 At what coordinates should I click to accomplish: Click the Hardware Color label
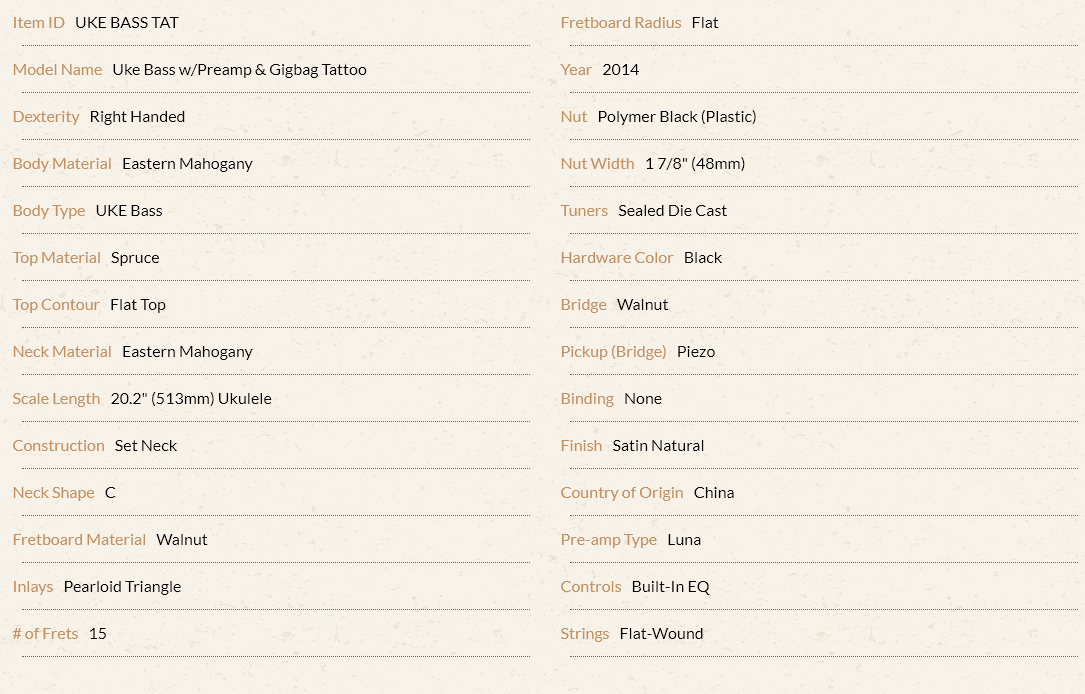617,258
